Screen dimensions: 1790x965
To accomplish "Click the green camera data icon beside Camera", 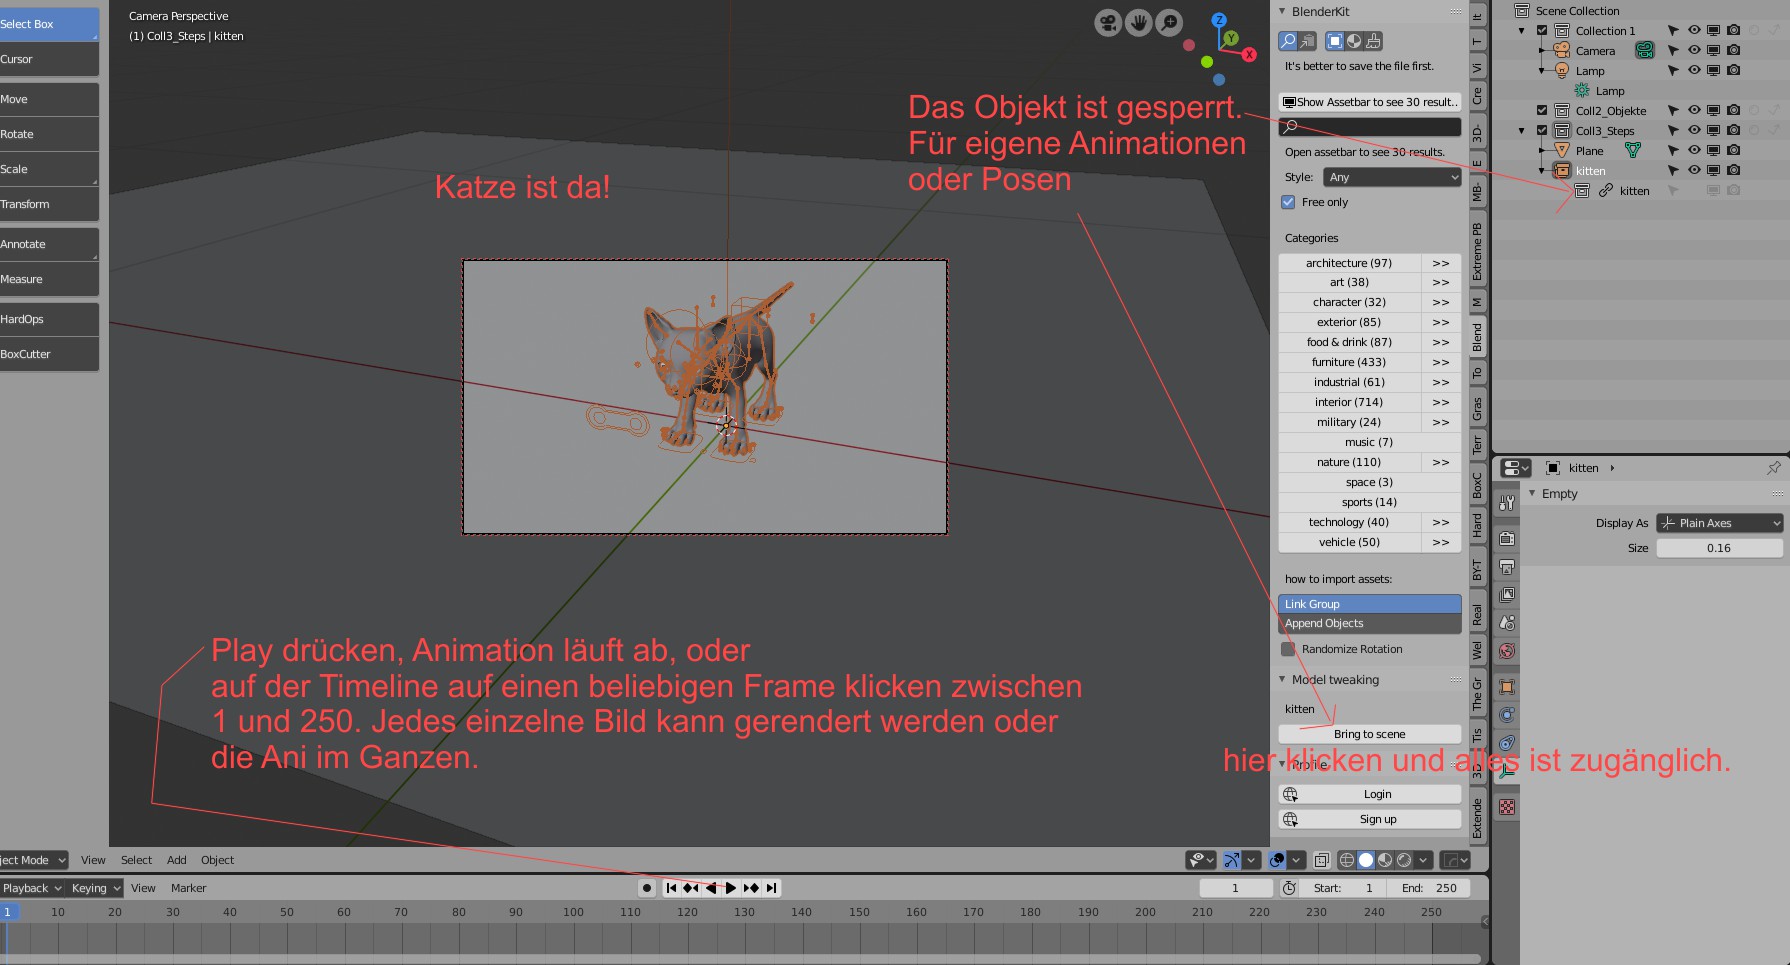I will click(x=1644, y=50).
